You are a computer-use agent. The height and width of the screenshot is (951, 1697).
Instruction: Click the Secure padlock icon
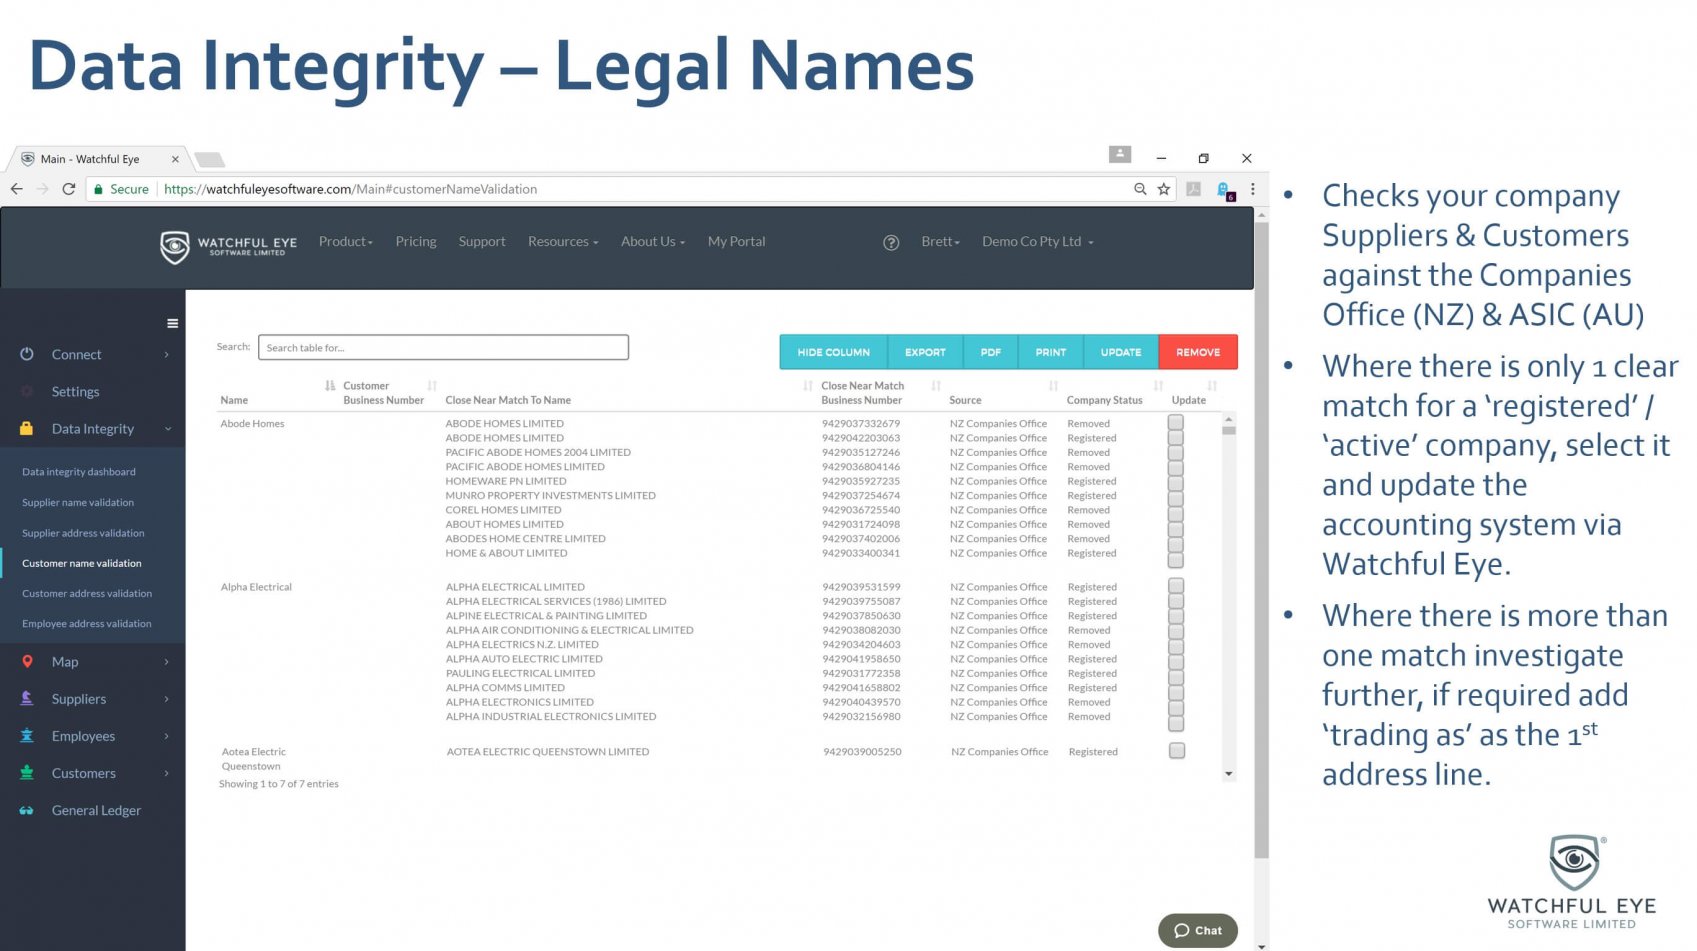[98, 189]
